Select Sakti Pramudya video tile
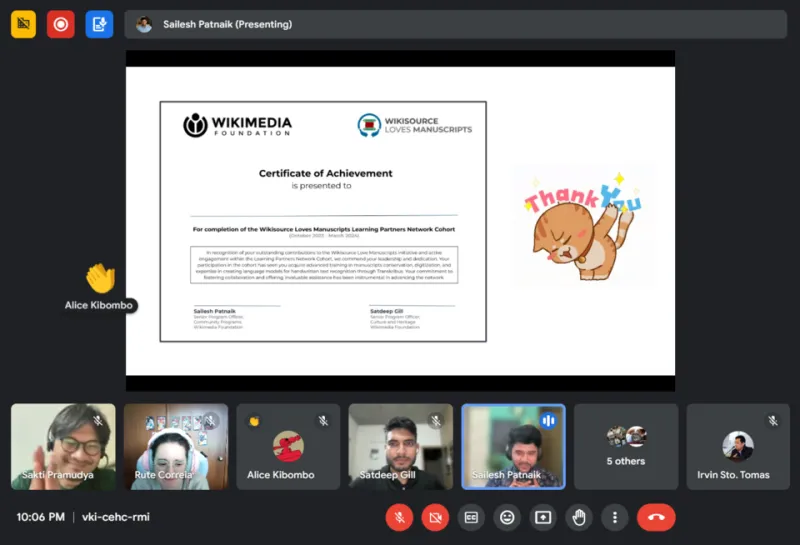Viewport: 800px width, 545px height. click(x=63, y=447)
